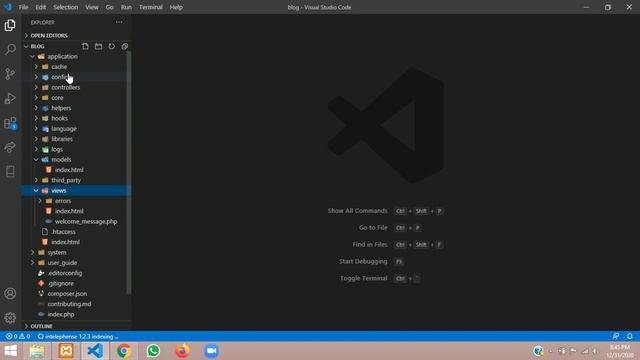Screen dimensions: 640x360
Task: Click errors and warnings status indicator
Action: coord(18,336)
